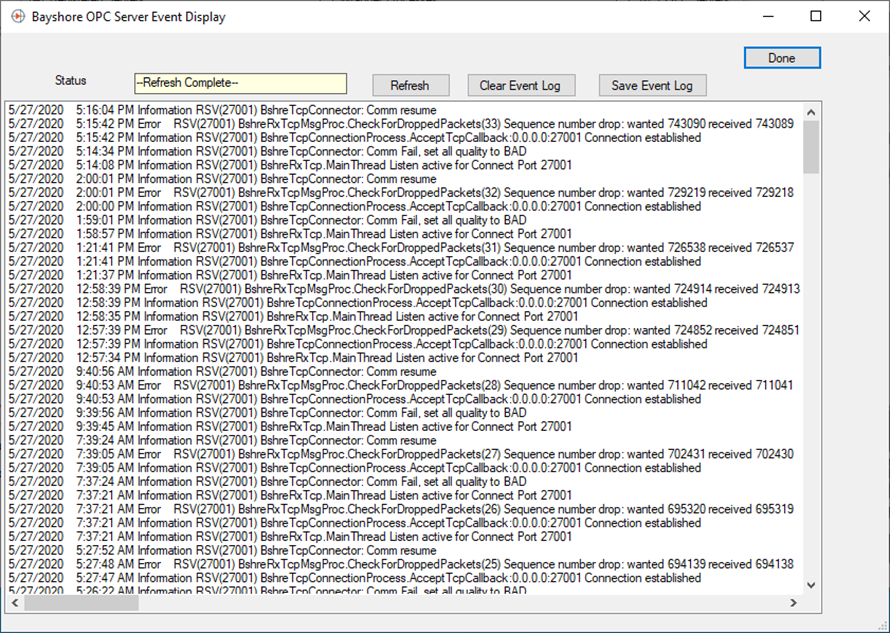Maximize the Event Display window

pos(816,16)
